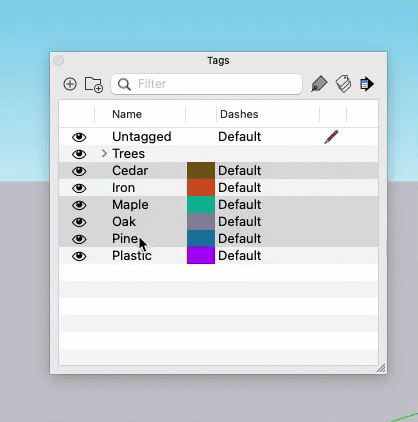Click the gray-purple Oak color swatch

(x=201, y=222)
